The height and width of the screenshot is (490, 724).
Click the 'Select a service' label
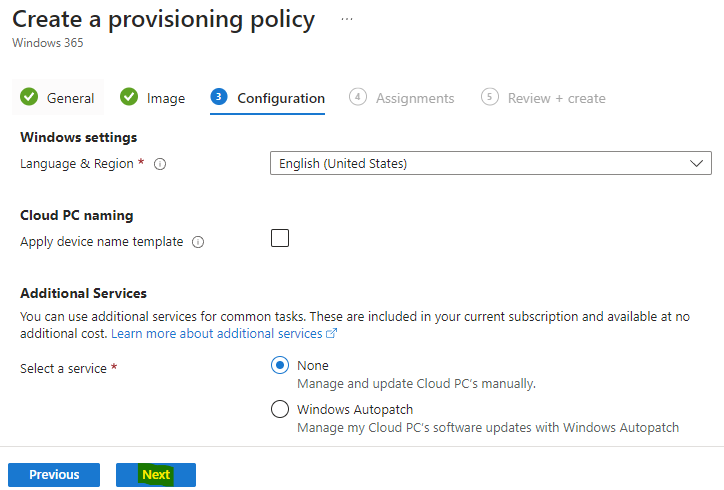(x=63, y=369)
